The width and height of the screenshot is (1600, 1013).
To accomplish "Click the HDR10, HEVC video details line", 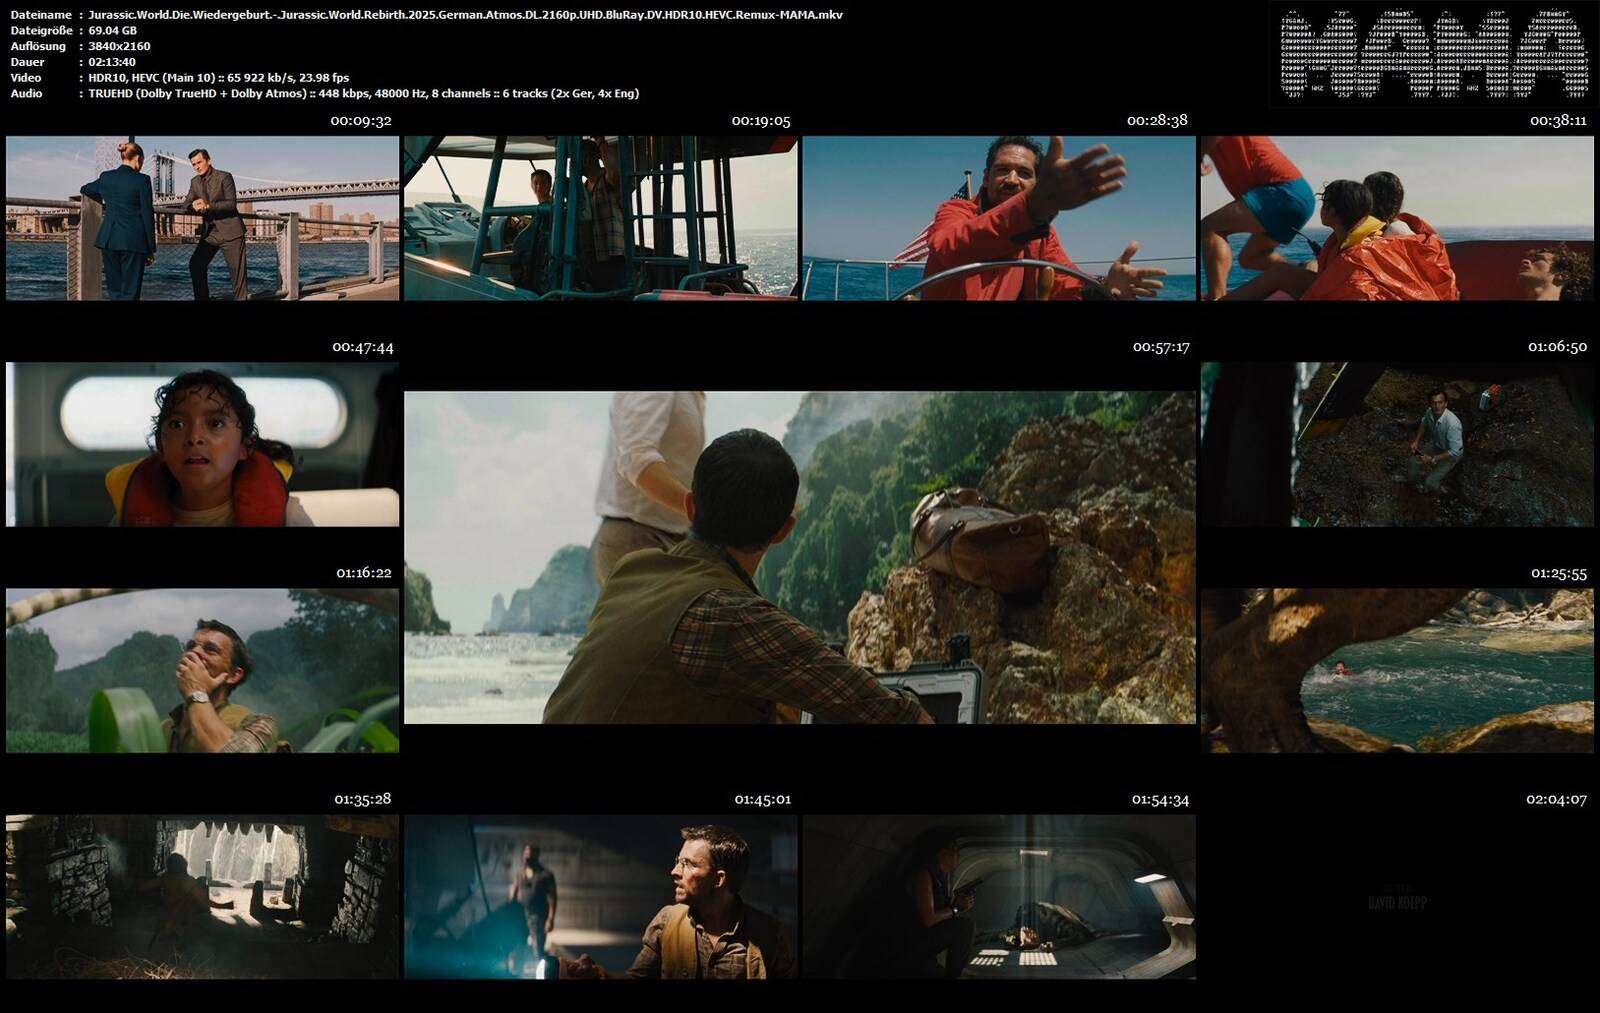I will click(x=218, y=77).
